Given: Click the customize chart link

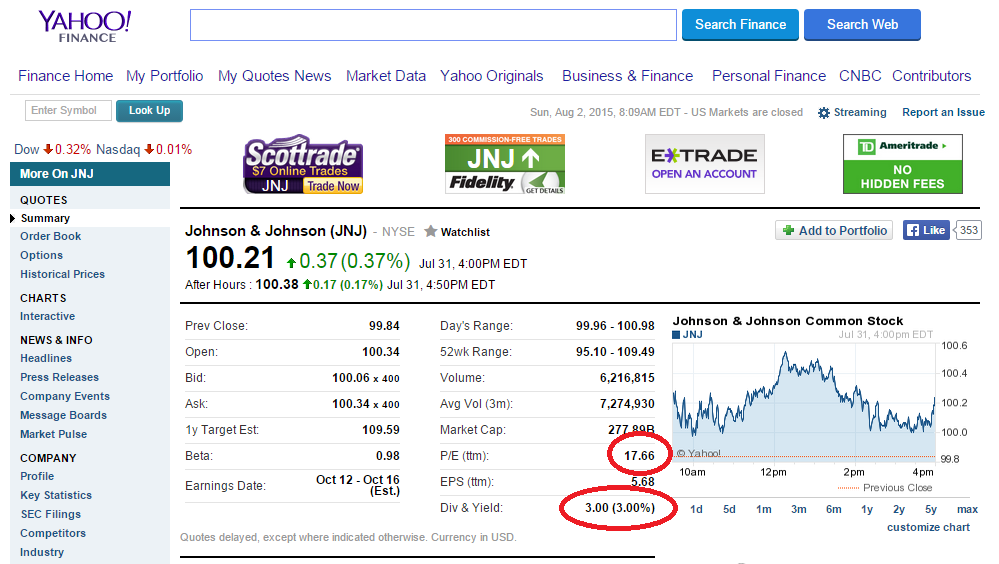Looking at the screenshot, I should click(928, 527).
